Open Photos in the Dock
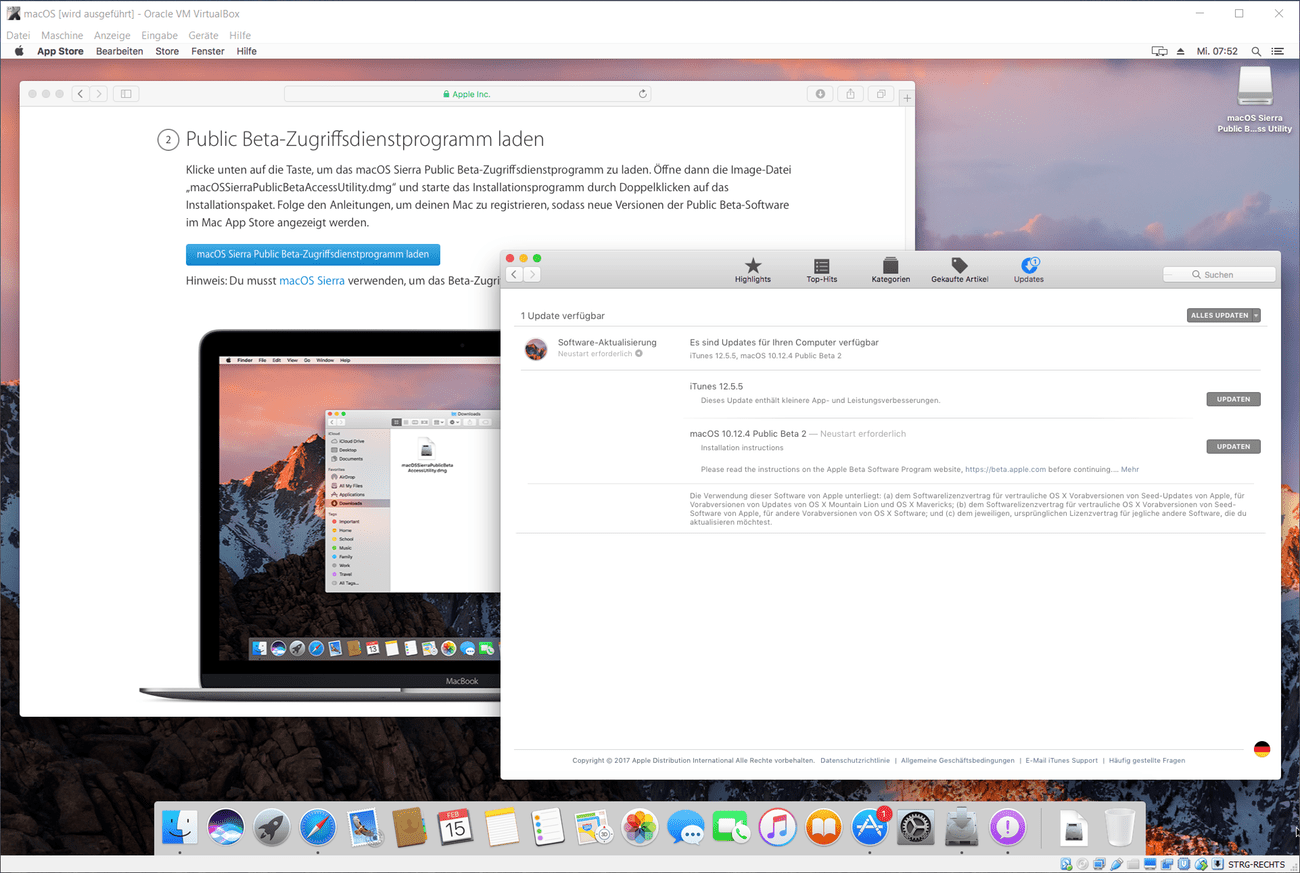Screen dimensions: 1300x873 tap(640, 827)
